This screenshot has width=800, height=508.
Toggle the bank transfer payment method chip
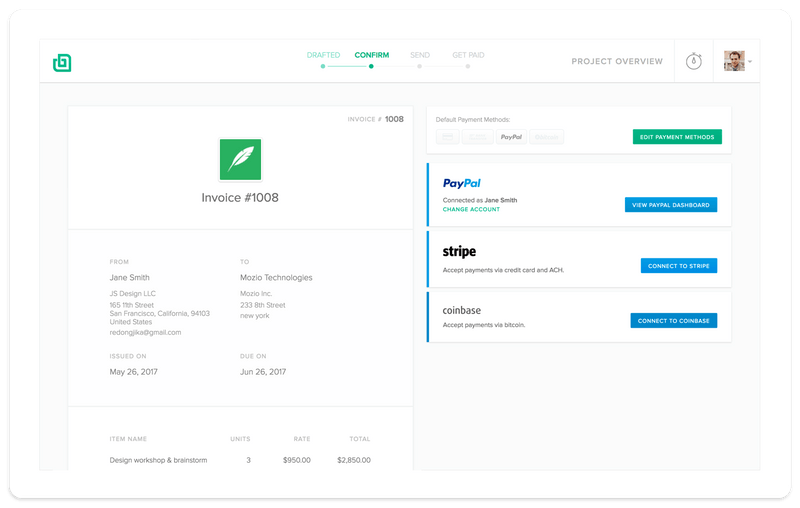click(x=478, y=137)
